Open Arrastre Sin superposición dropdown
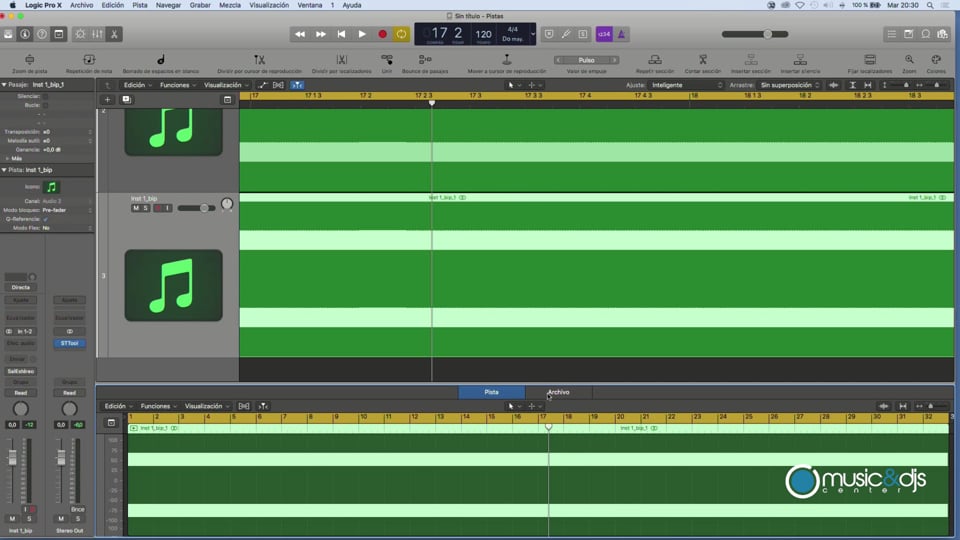 click(790, 85)
